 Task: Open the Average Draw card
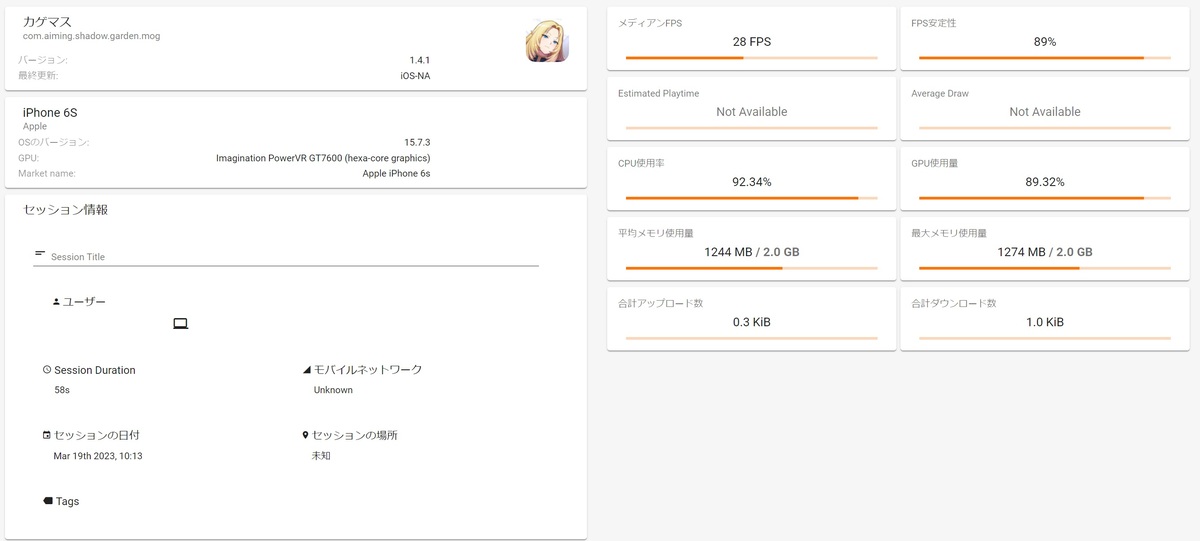point(1044,106)
